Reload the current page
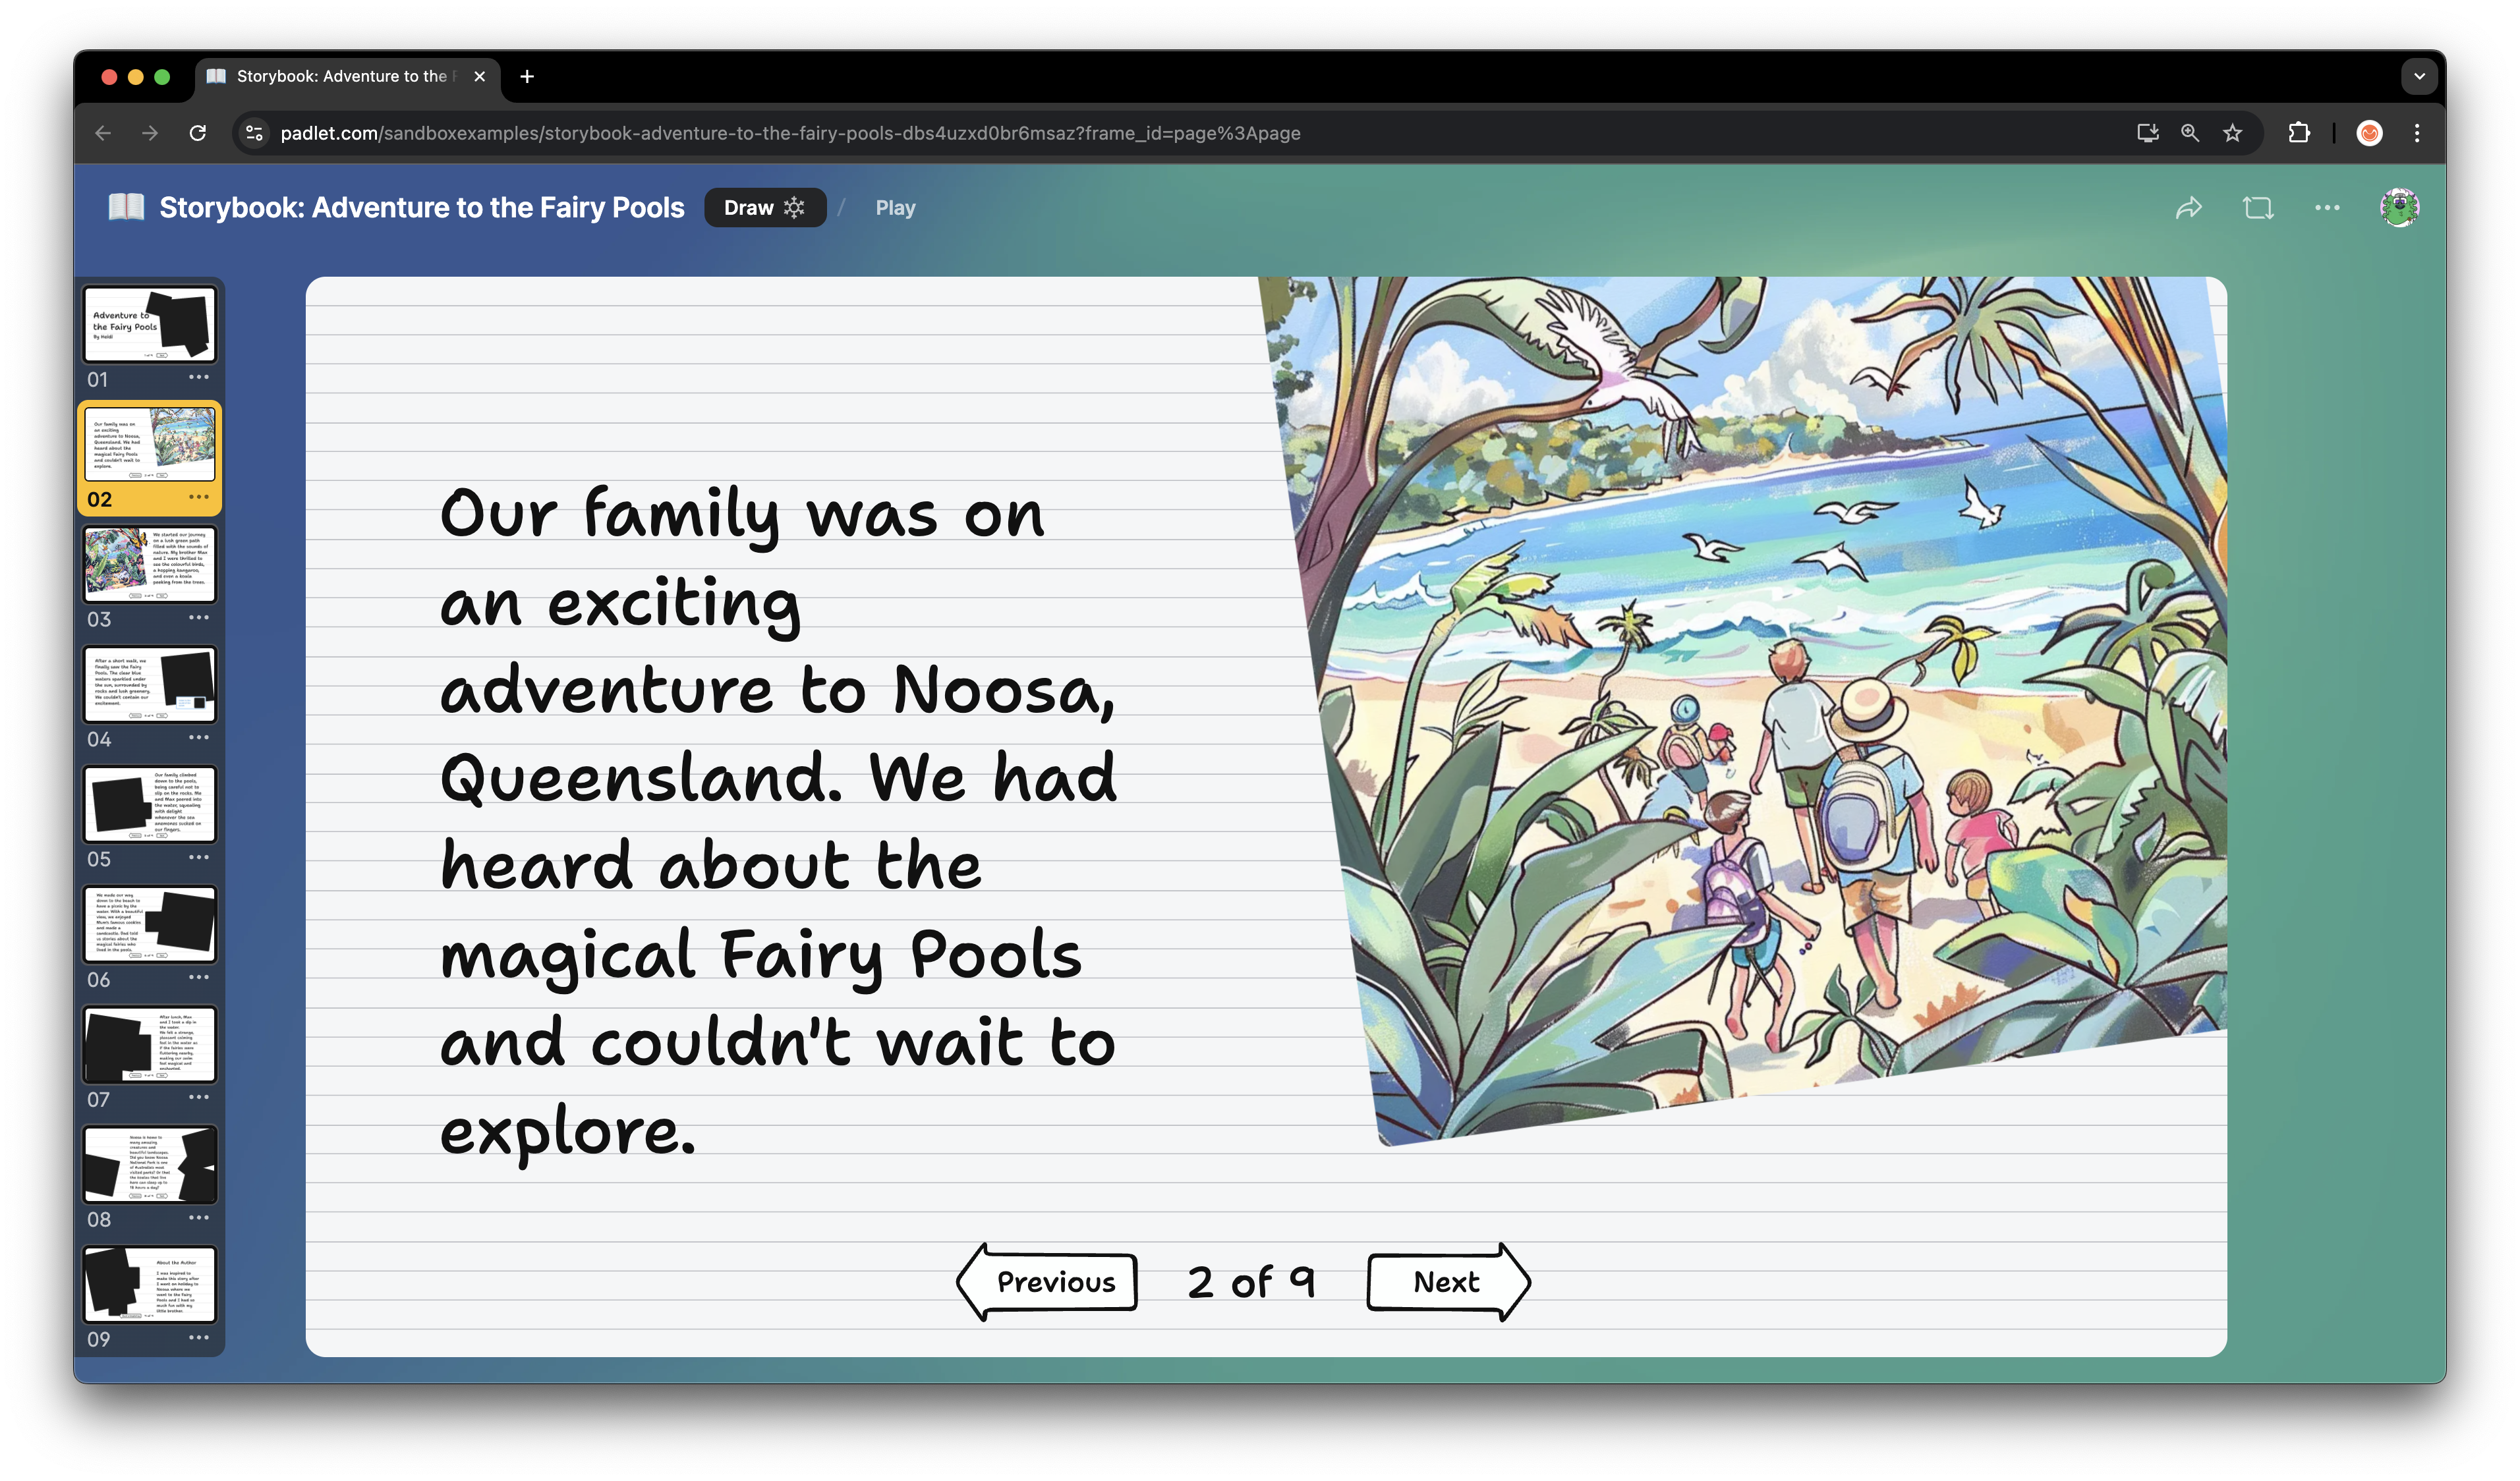The height and width of the screenshot is (1481, 2520). pyautogui.click(x=198, y=133)
